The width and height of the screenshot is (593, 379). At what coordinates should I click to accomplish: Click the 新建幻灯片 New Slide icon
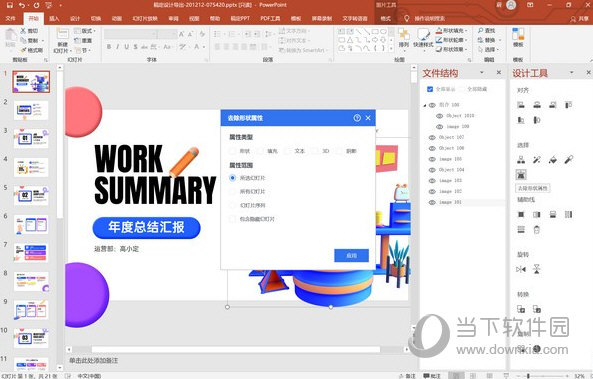click(x=62, y=33)
